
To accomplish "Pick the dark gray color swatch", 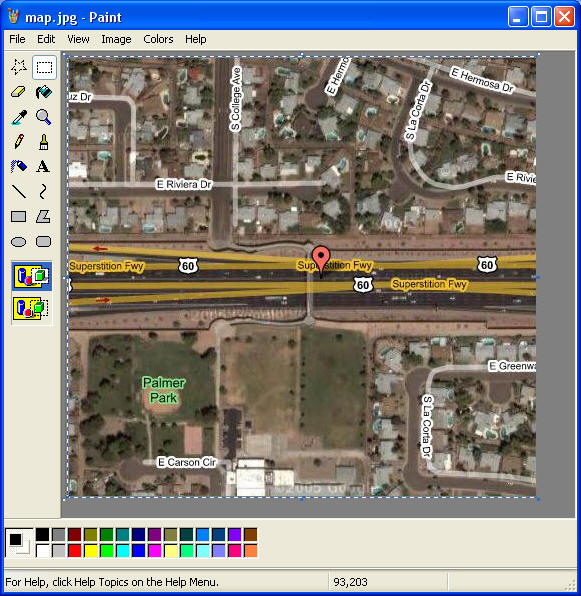I will coord(59,534).
